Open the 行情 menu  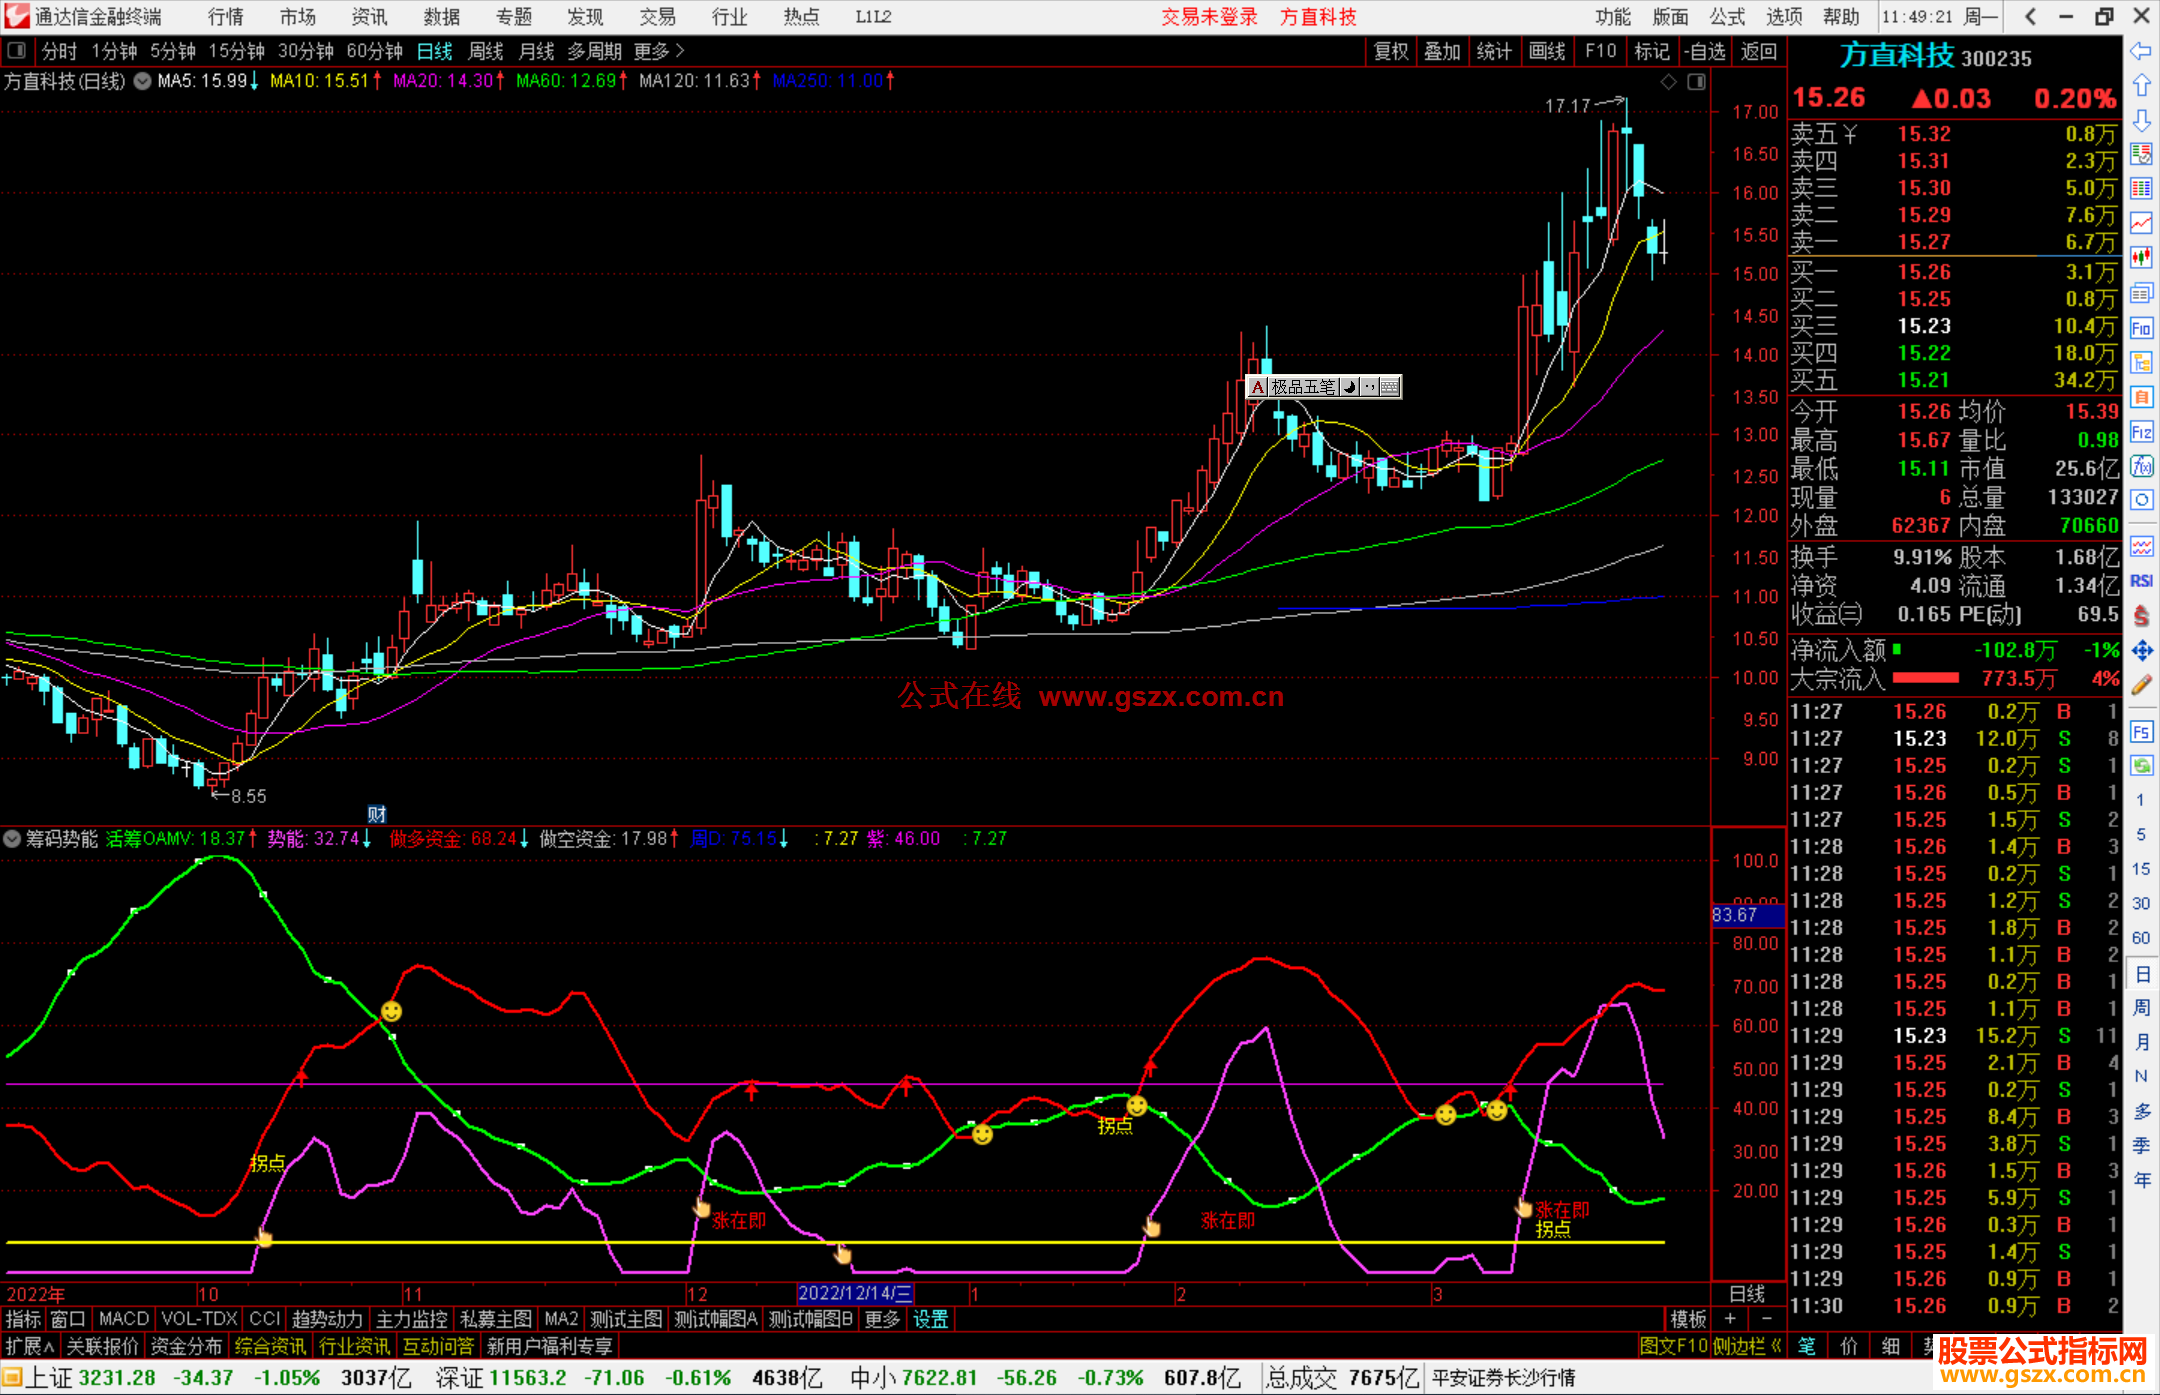coord(226,17)
